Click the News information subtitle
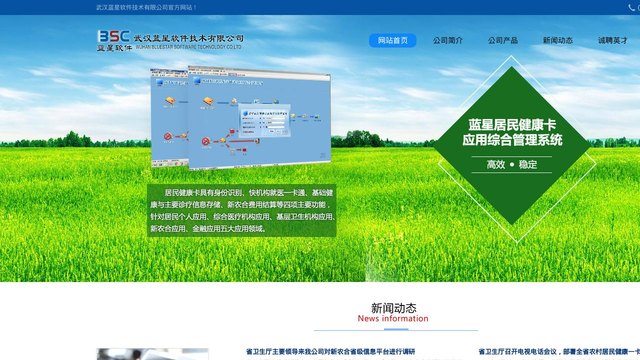The width and height of the screenshot is (640, 360). [x=393, y=318]
